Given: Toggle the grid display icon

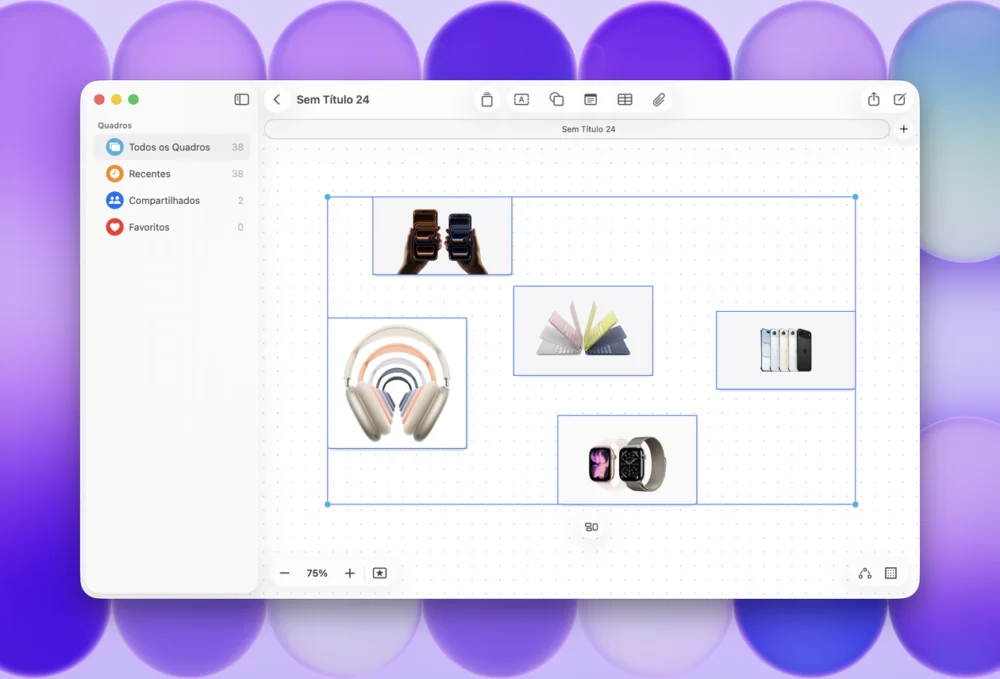Looking at the screenshot, I should (891, 573).
